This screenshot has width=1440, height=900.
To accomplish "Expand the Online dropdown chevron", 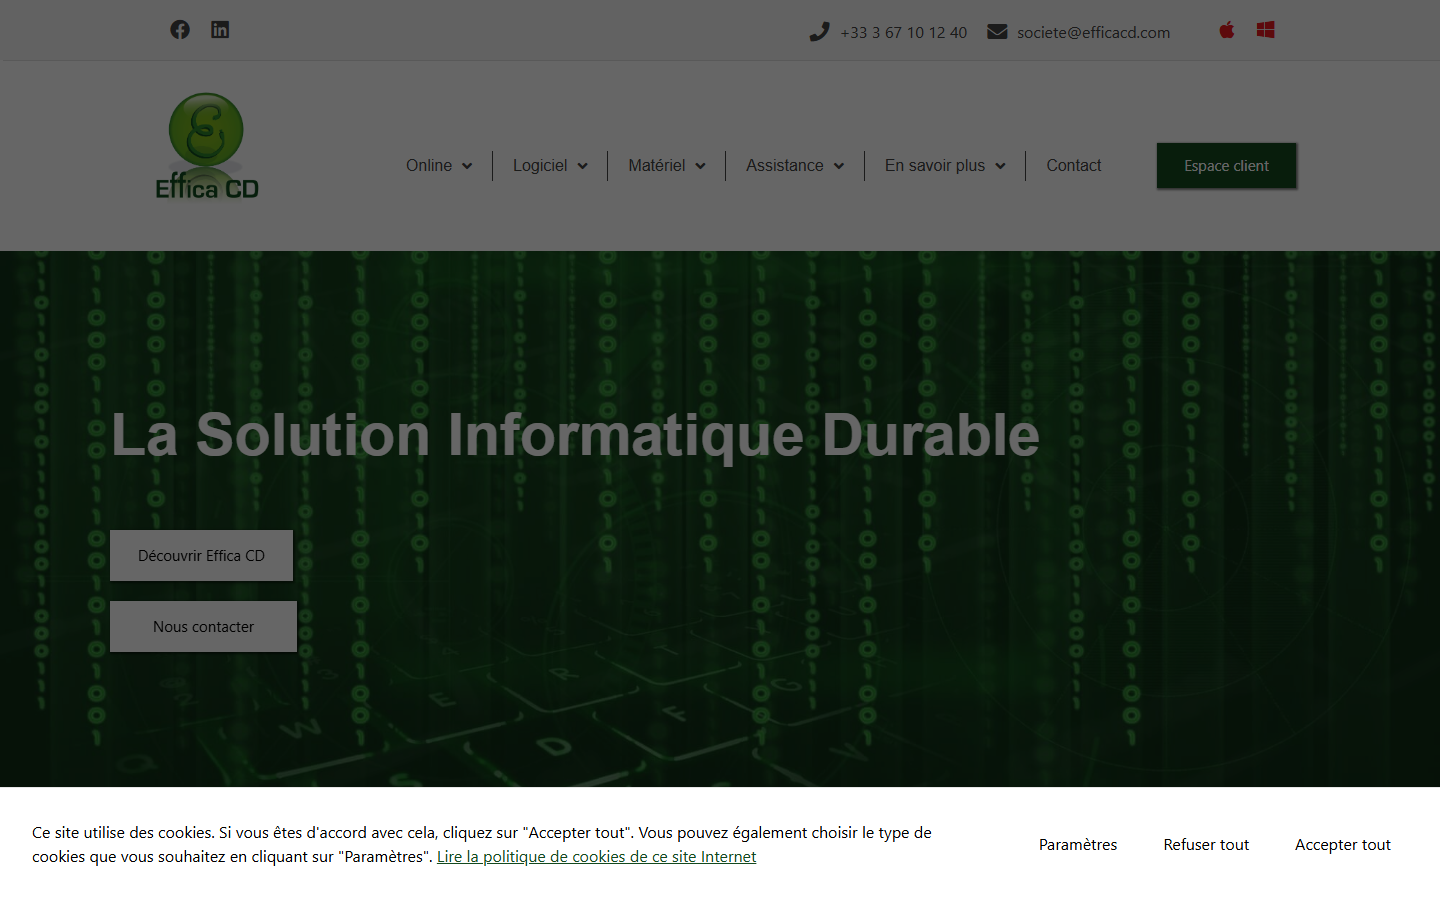I will [467, 167].
